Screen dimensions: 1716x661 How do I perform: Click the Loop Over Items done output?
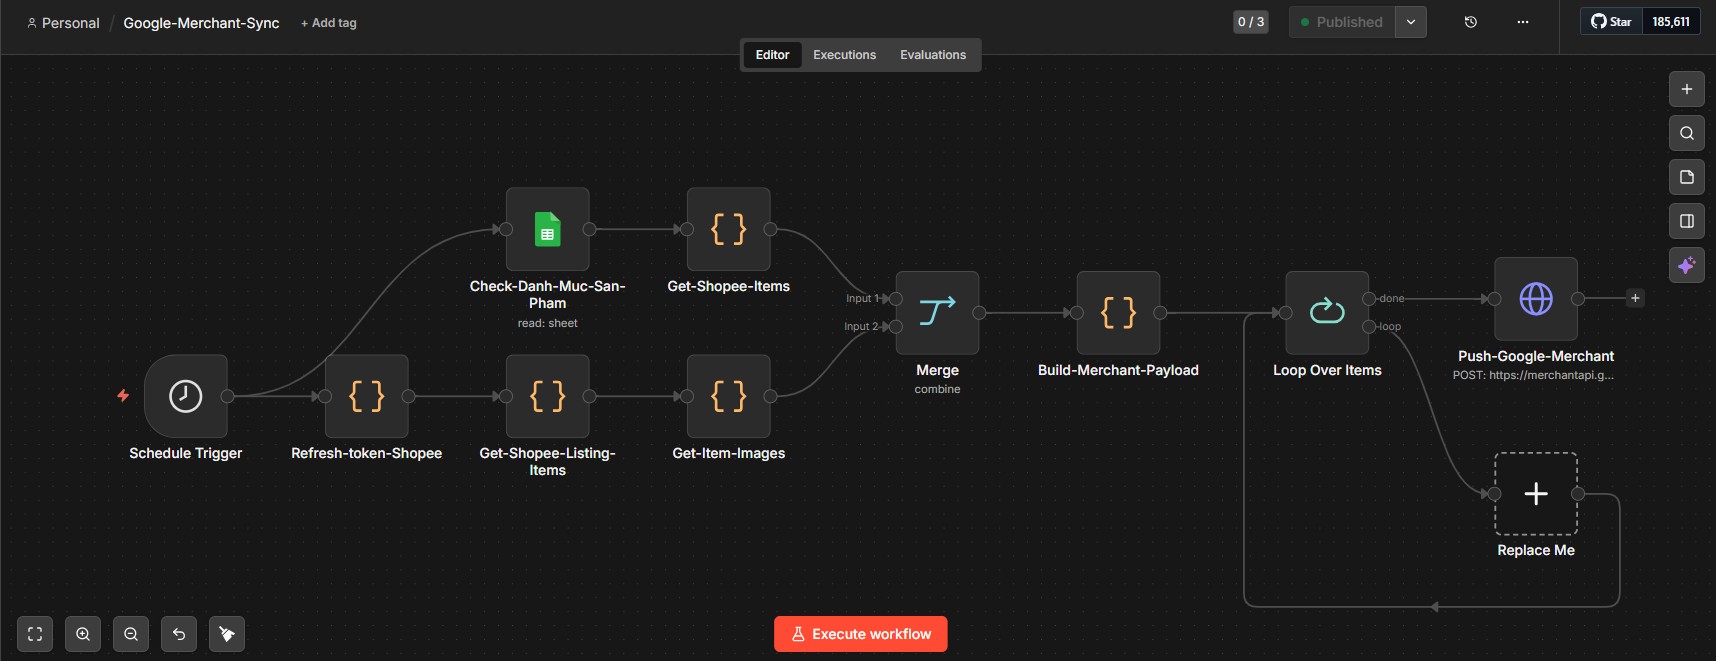[1369, 298]
